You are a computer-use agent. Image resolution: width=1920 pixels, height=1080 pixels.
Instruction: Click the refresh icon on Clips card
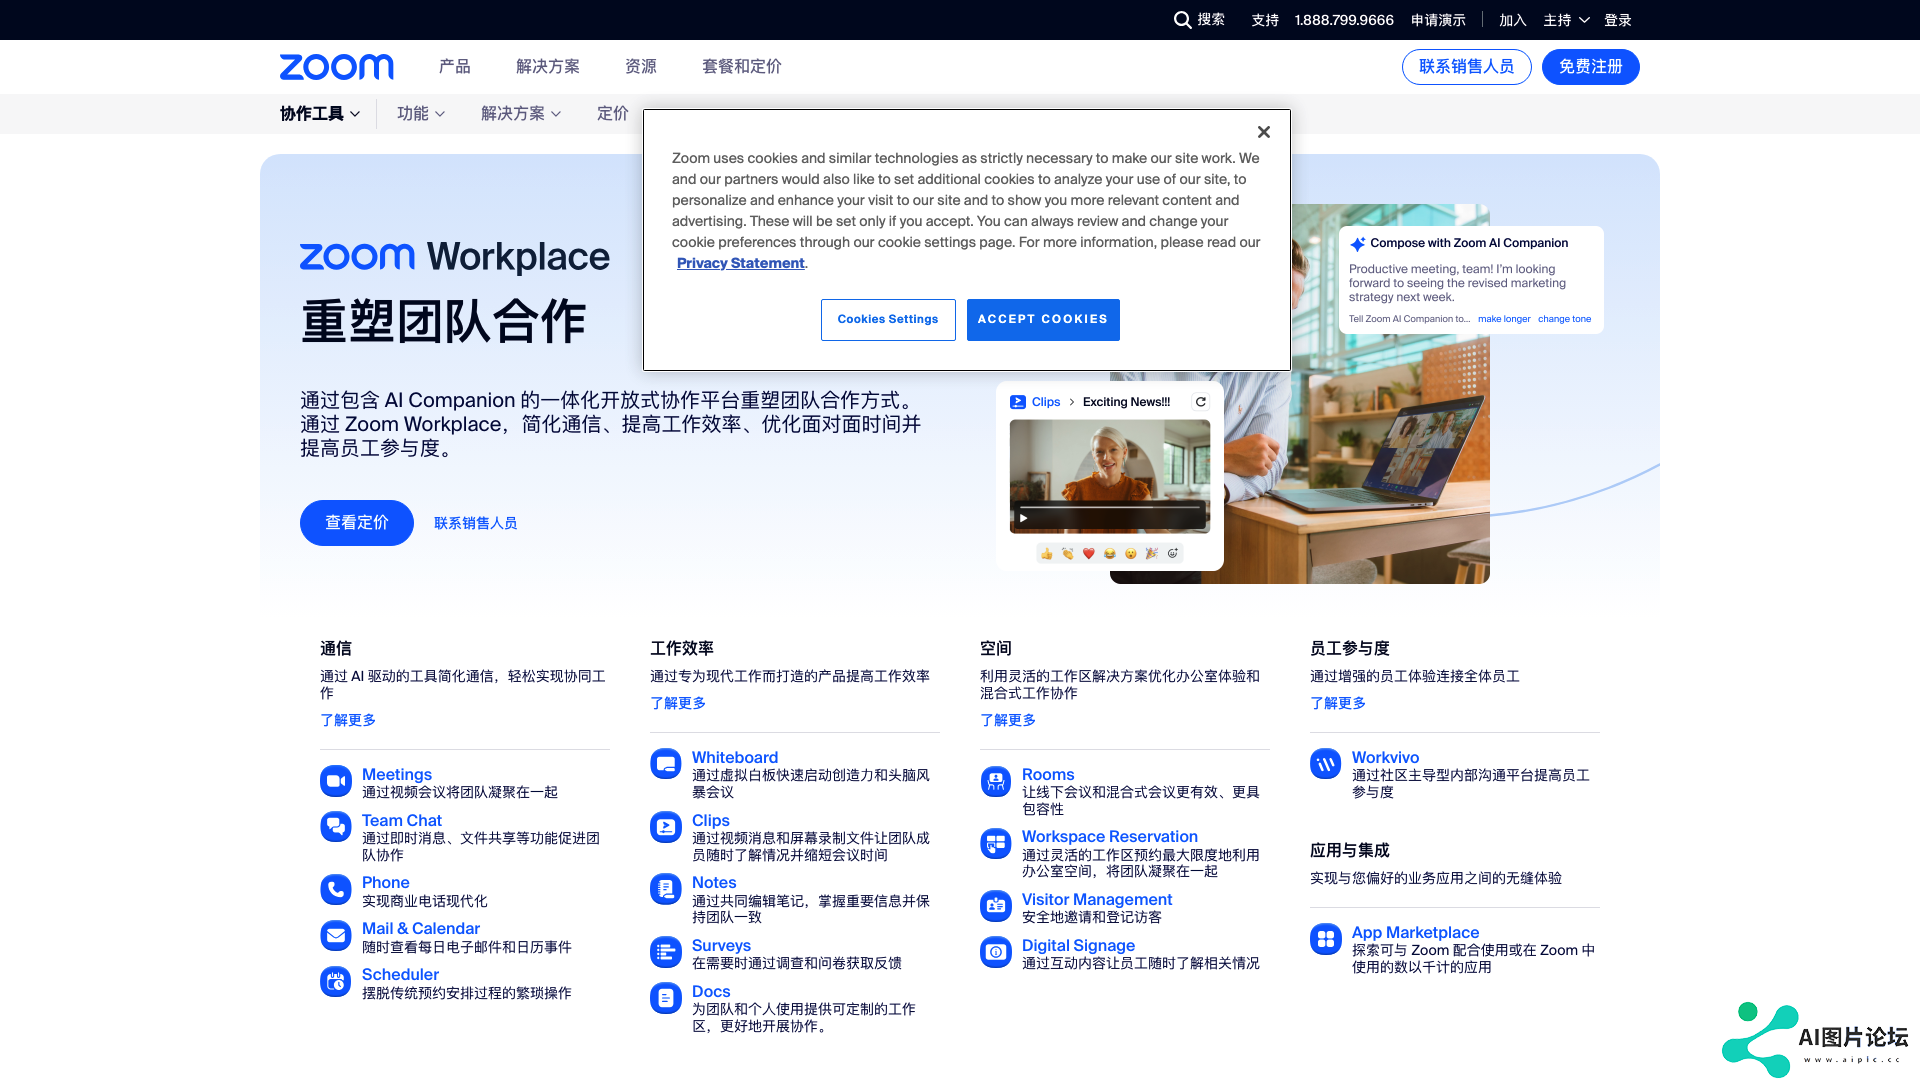1201,402
